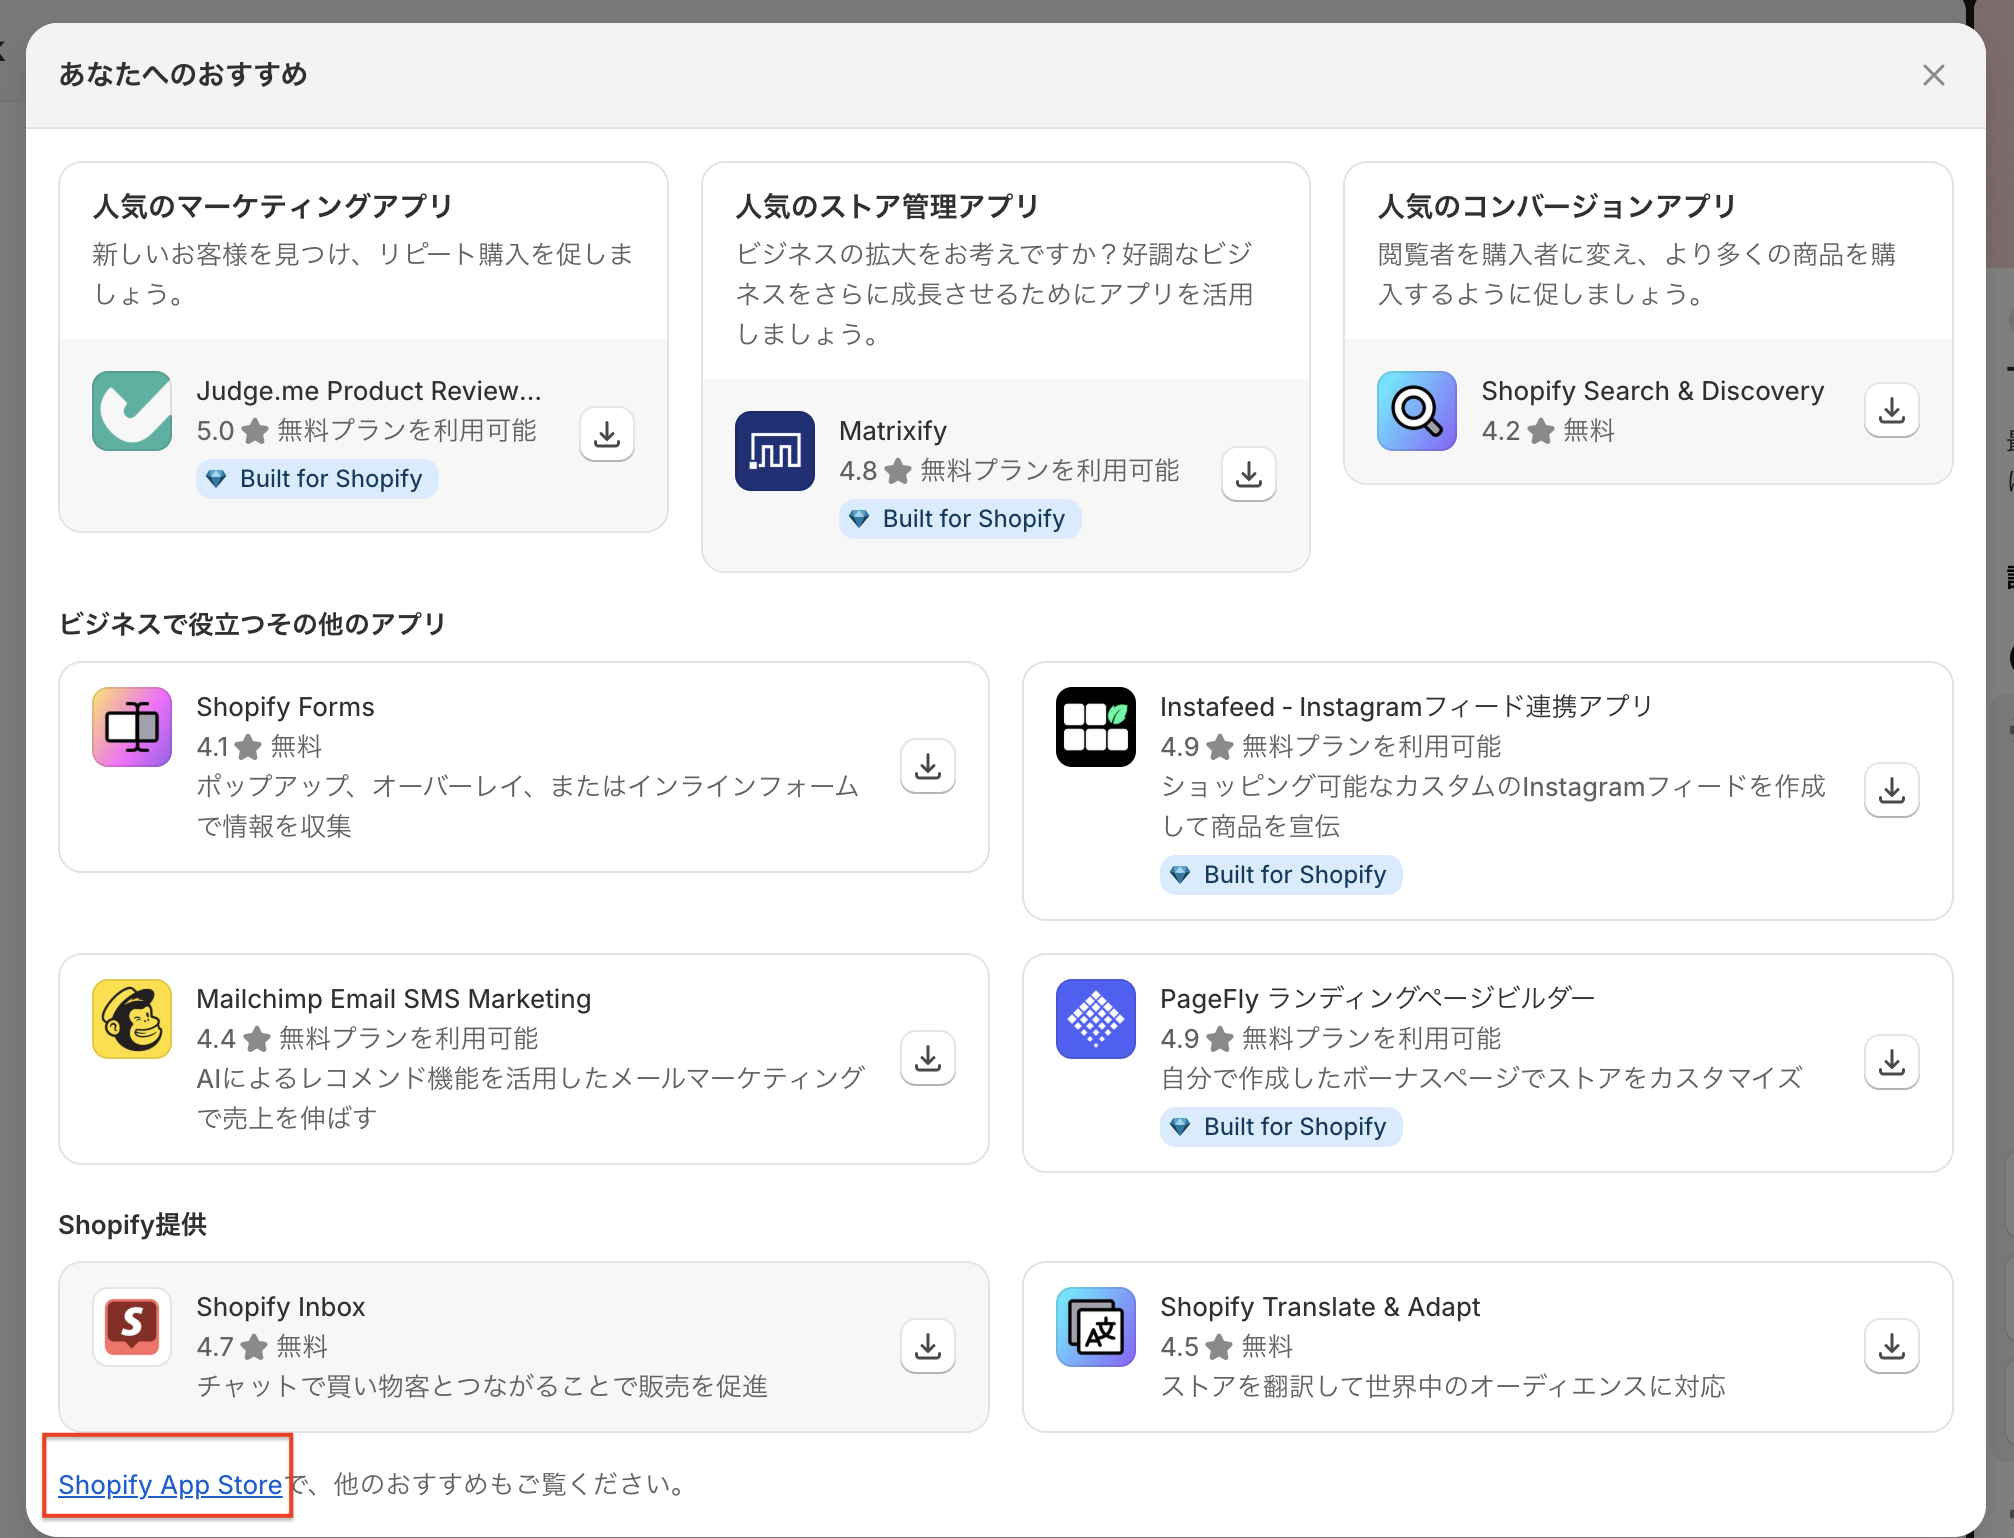Install Shopify Translate & Adapt app
Screen dimensions: 2014x1538
click(1892, 1346)
